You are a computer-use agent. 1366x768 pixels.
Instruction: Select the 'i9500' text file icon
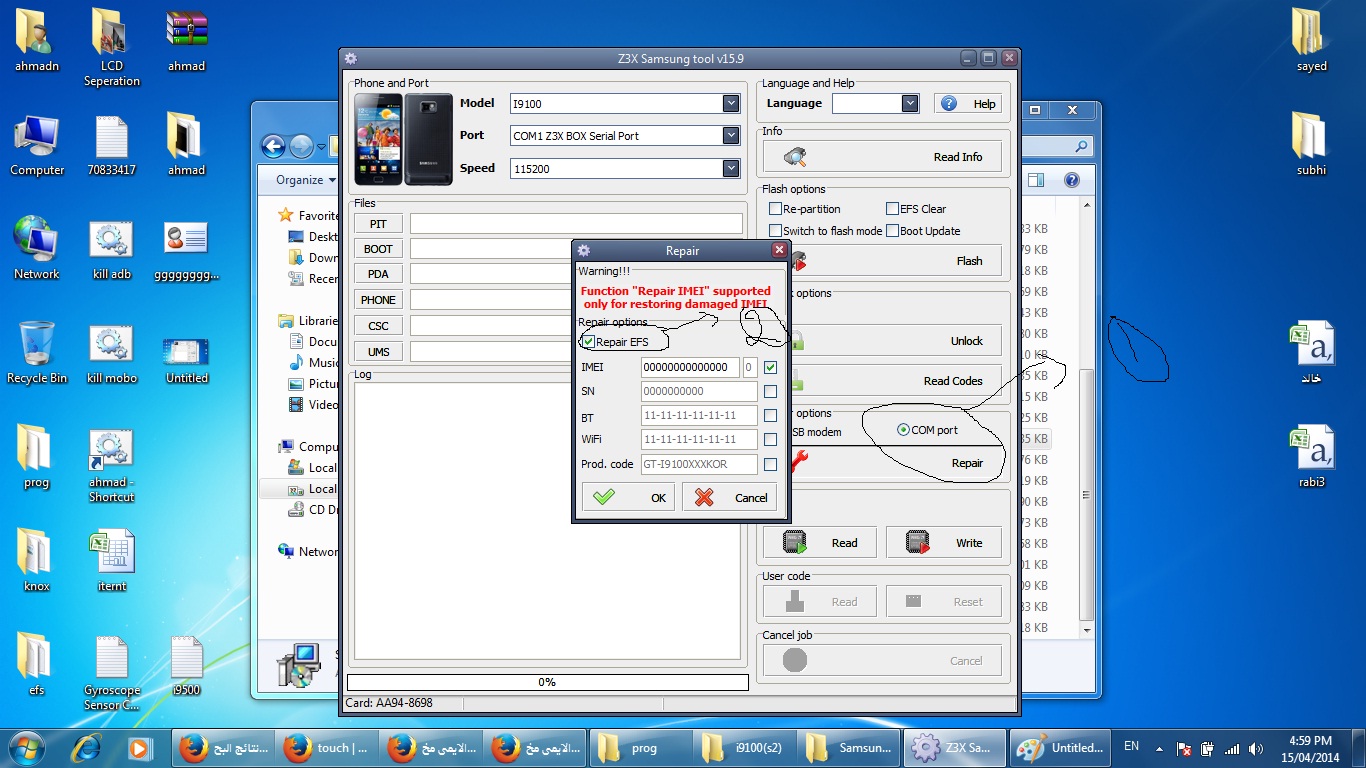[x=187, y=665]
